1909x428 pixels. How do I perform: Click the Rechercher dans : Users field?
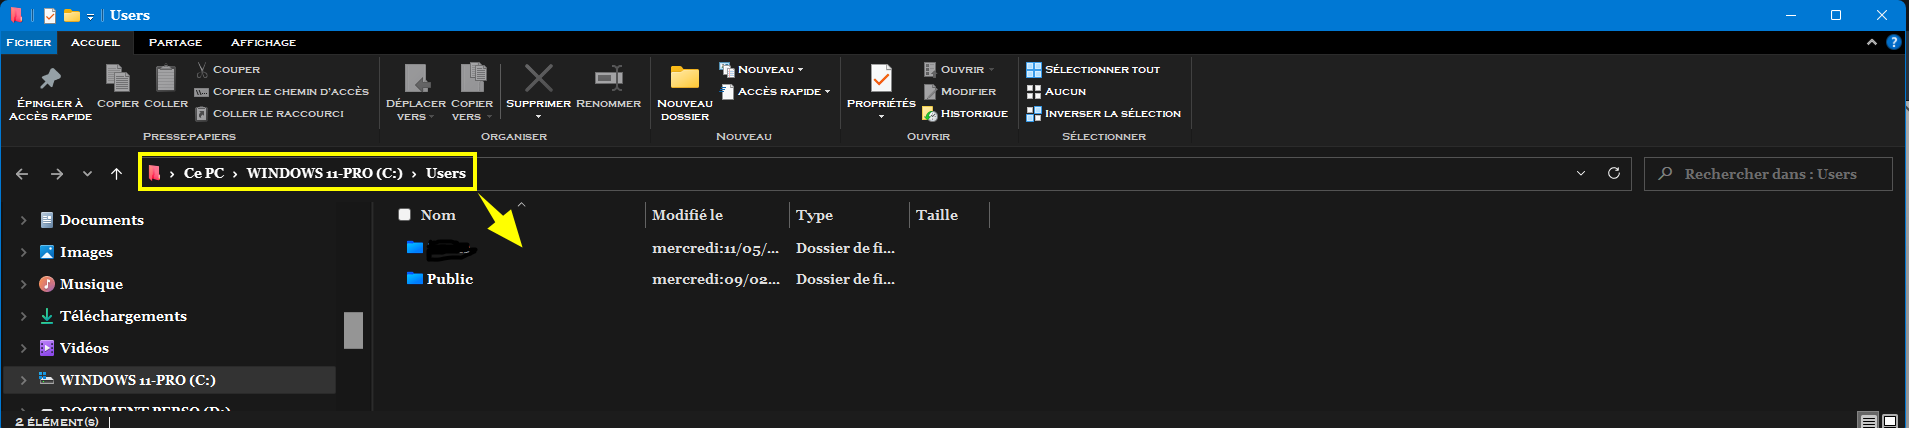(x=1768, y=174)
